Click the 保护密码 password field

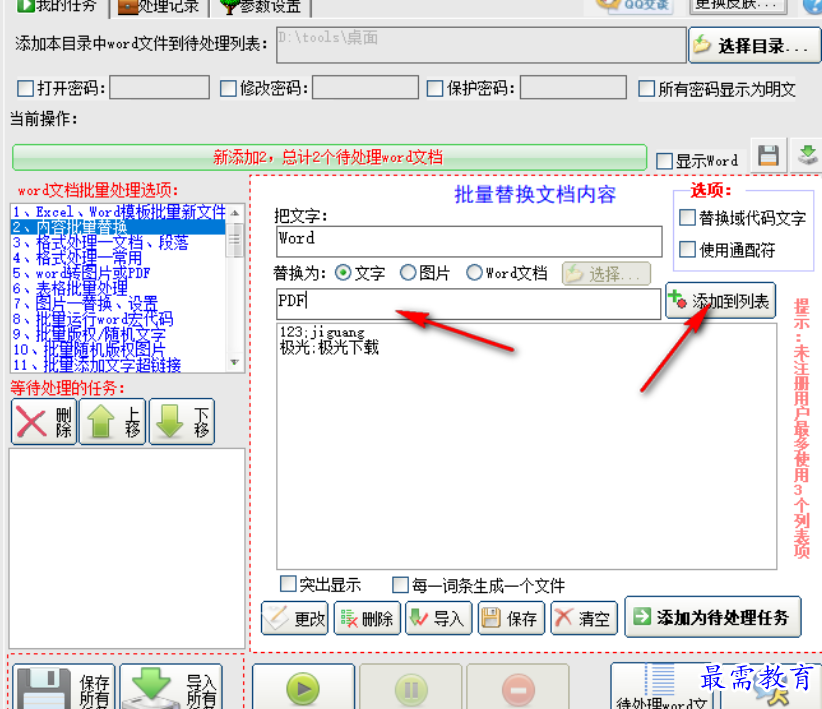tap(574, 87)
